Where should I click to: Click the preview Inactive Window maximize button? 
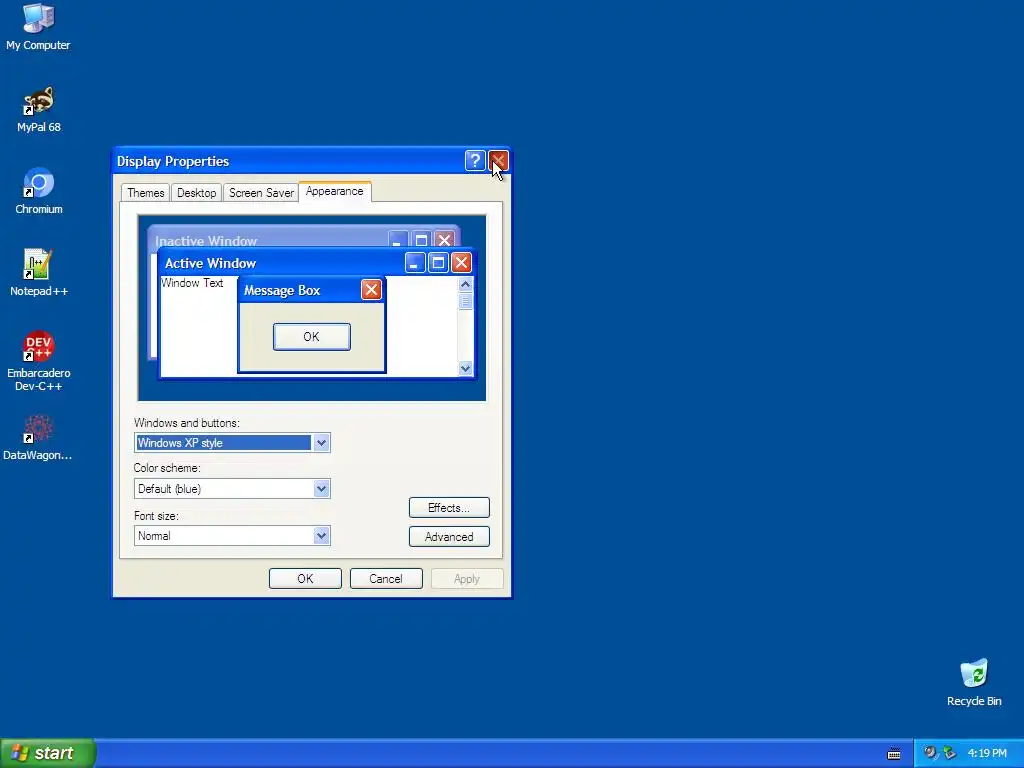[x=421, y=240]
